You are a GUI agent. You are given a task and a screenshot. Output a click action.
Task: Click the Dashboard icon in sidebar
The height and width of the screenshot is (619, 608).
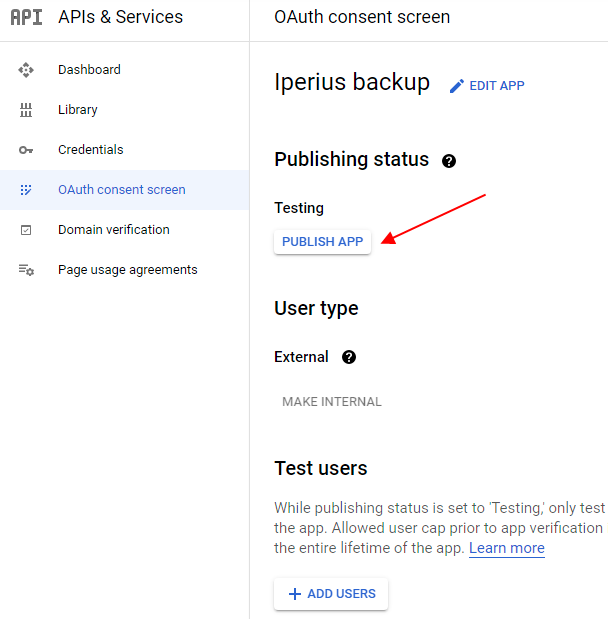pos(26,70)
